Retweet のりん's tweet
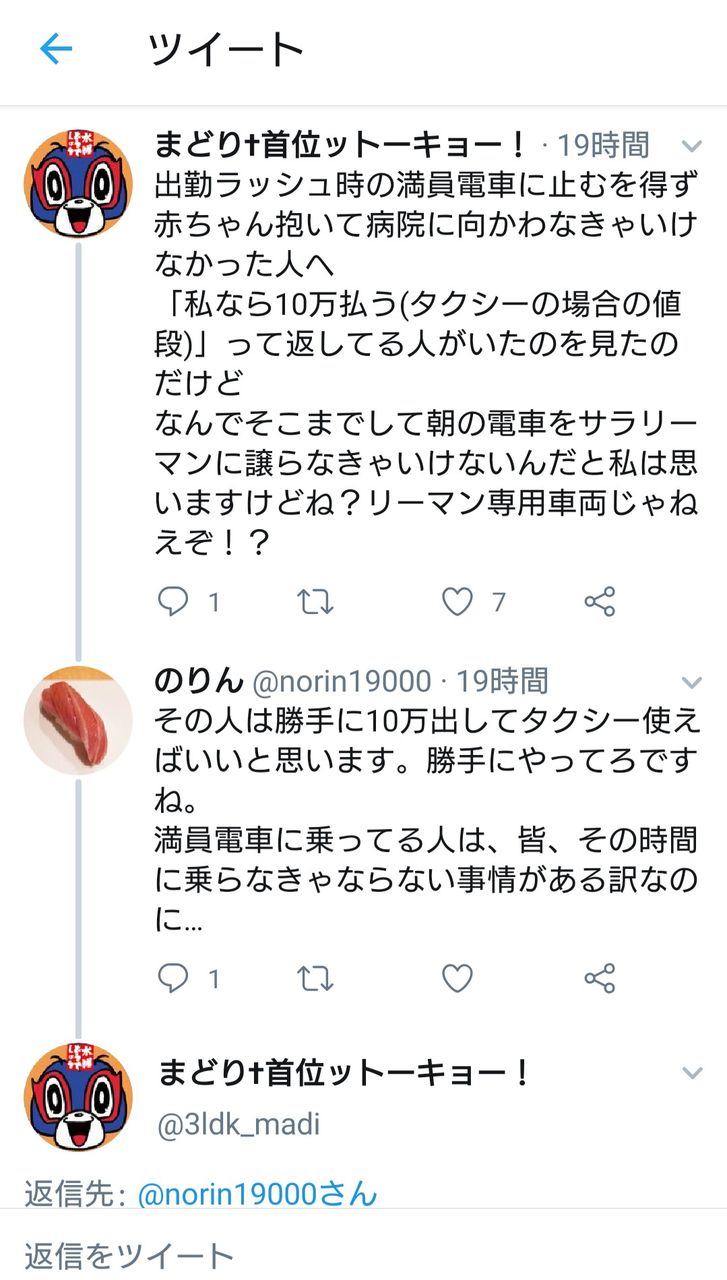 [x=315, y=978]
